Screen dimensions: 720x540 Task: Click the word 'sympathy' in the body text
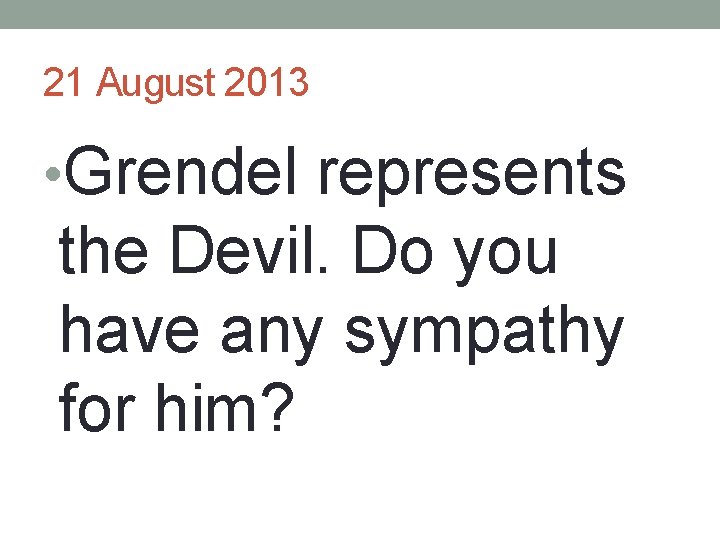[x=484, y=334]
